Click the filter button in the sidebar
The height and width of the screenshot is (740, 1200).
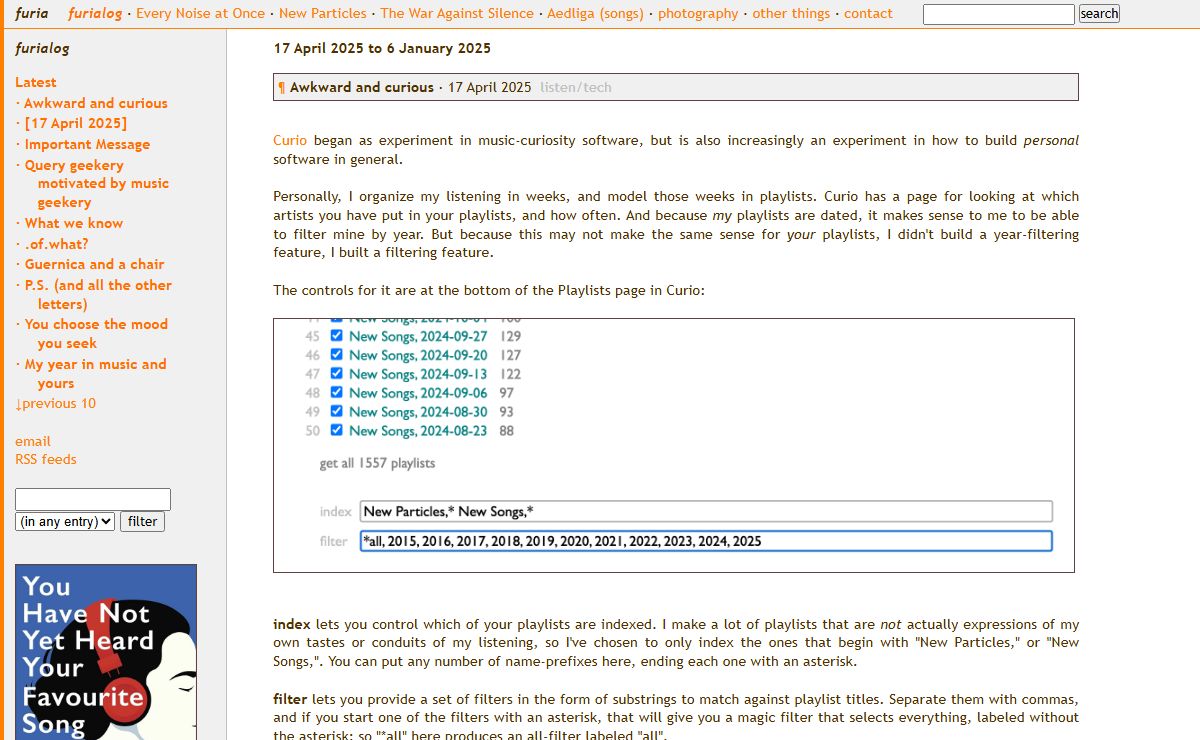(142, 521)
